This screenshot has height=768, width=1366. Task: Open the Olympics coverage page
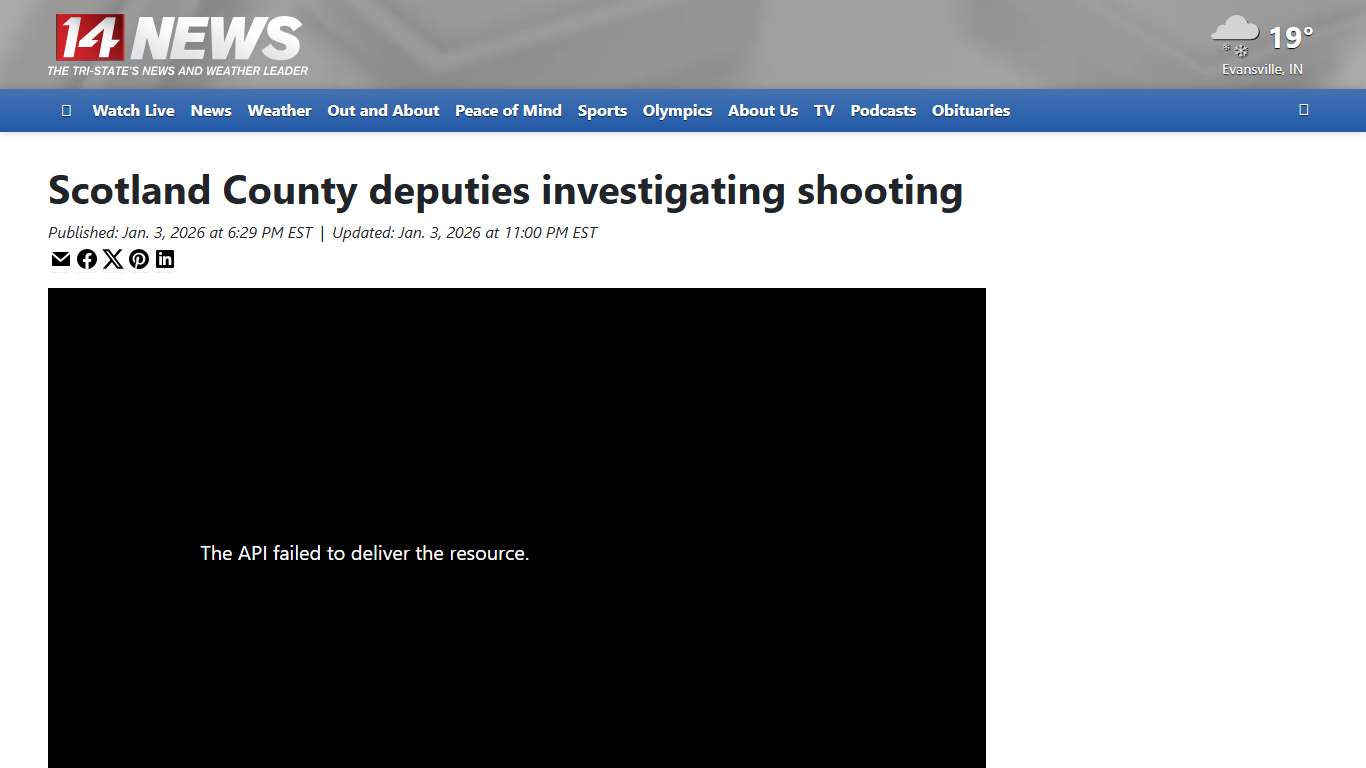[677, 111]
